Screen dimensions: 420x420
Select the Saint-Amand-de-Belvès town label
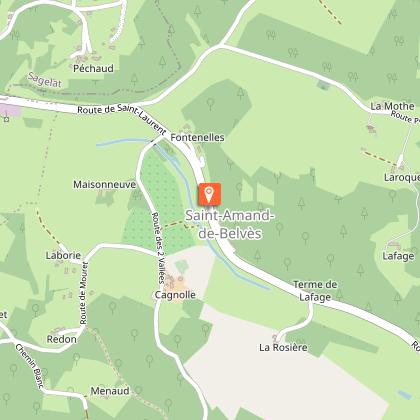230,224
